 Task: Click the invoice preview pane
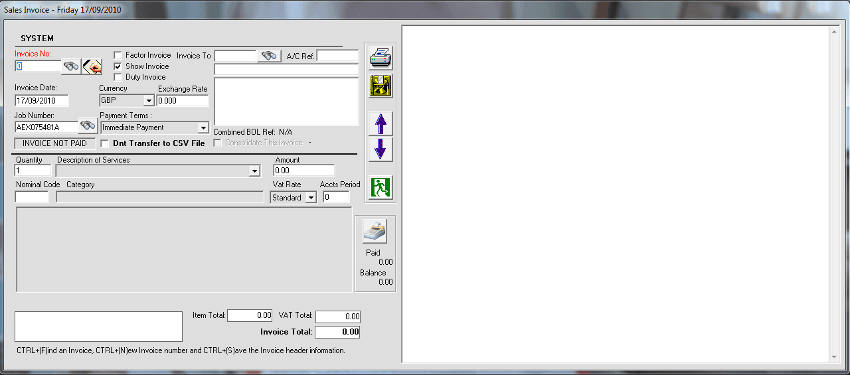coord(617,194)
